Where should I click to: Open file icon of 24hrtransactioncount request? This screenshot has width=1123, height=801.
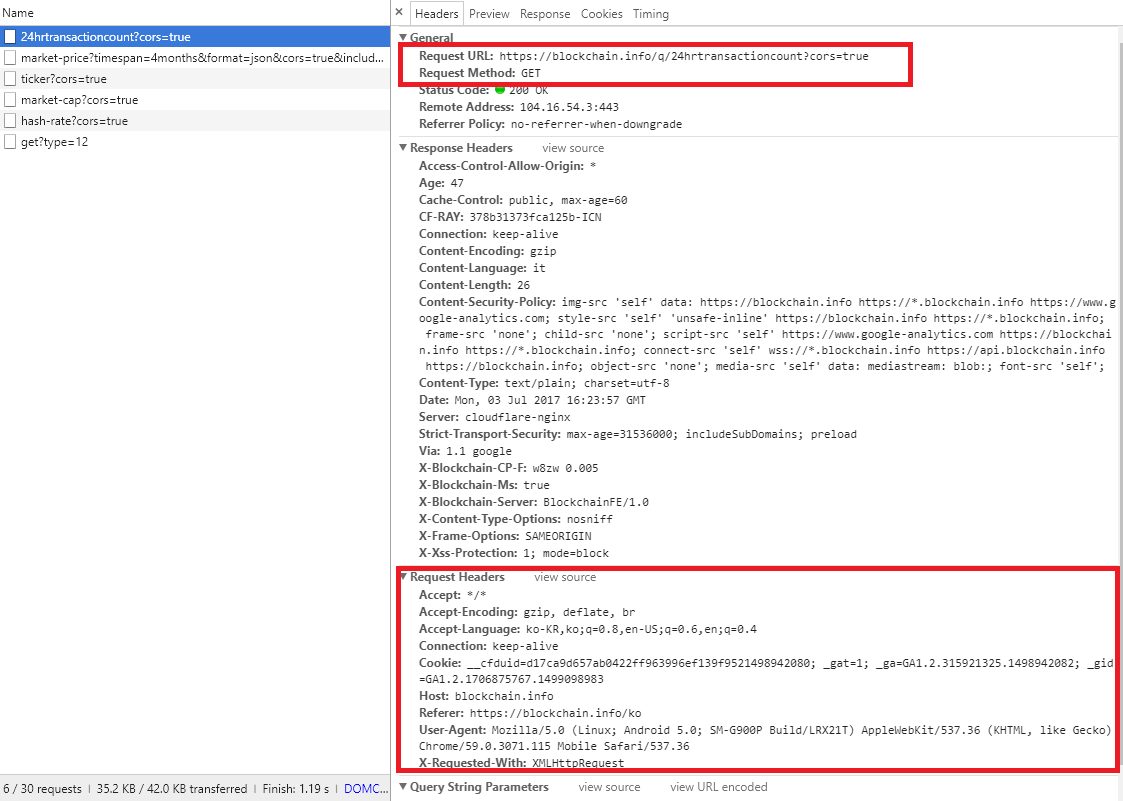click(10, 37)
